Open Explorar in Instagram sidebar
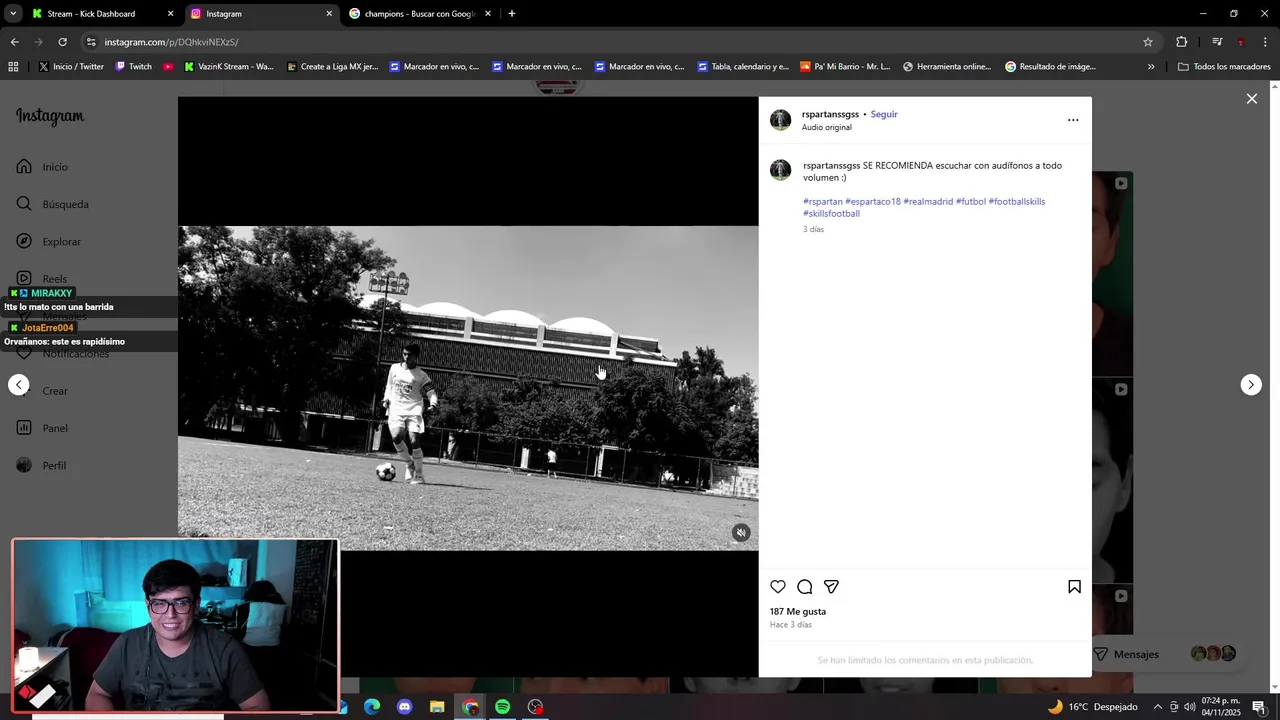 [49, 241]
